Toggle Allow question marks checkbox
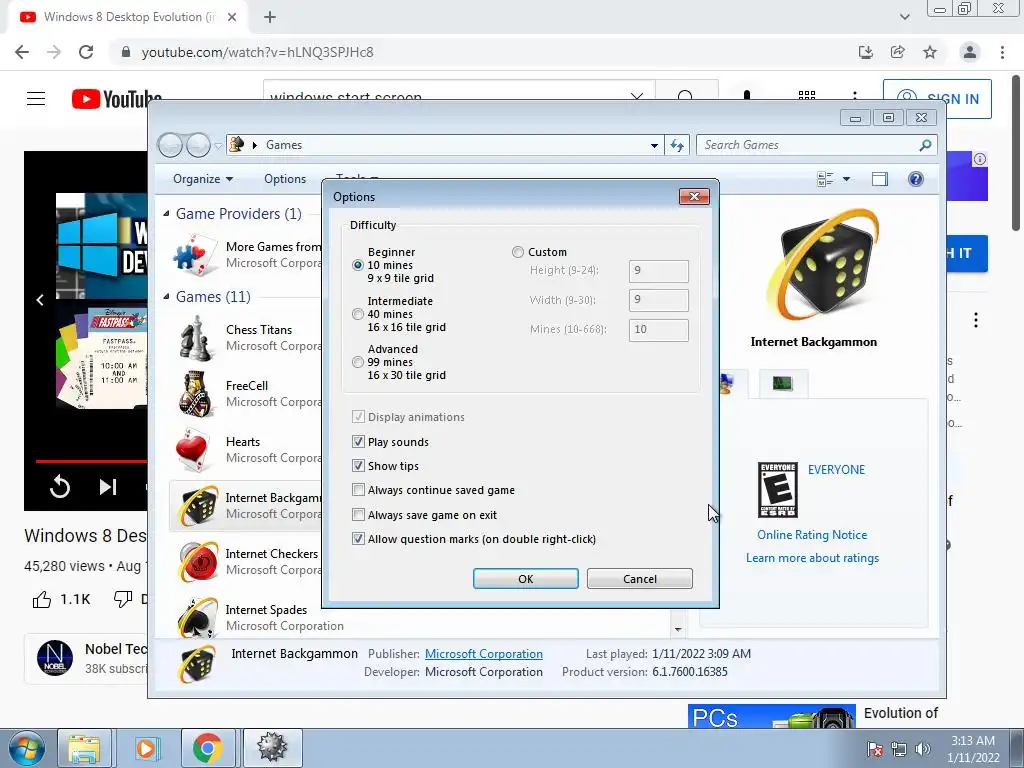The height and width of the screenshot is (768, 1024). (358, 539)
